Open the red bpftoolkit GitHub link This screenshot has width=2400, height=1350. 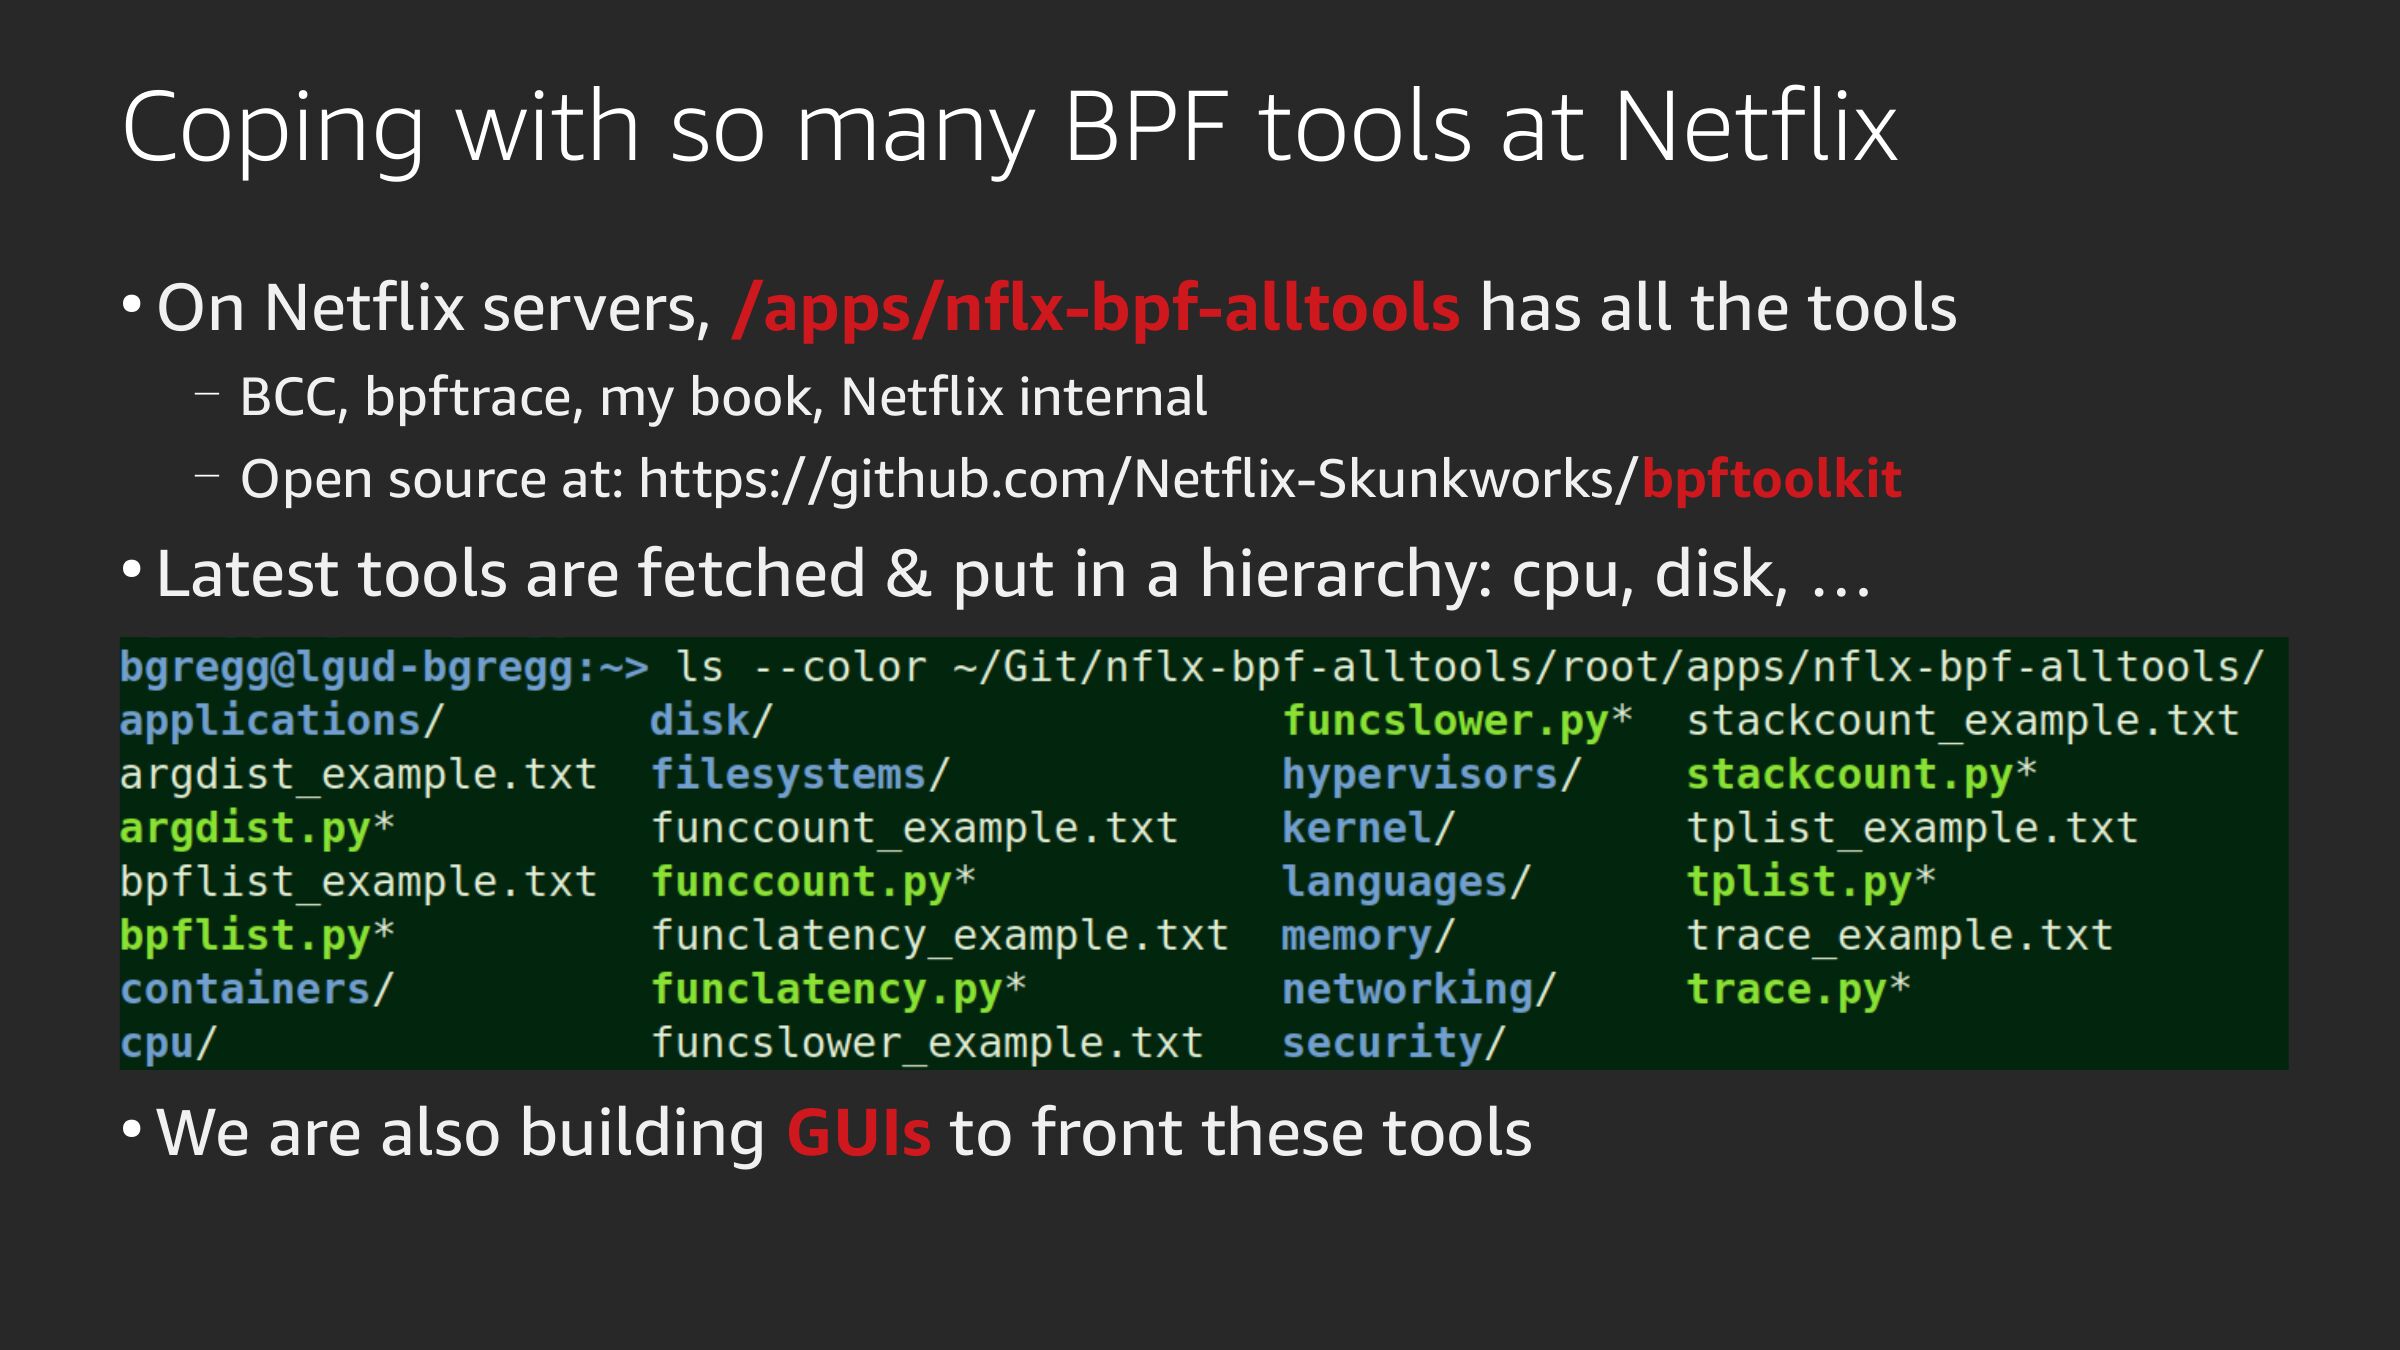(1770, 479)
